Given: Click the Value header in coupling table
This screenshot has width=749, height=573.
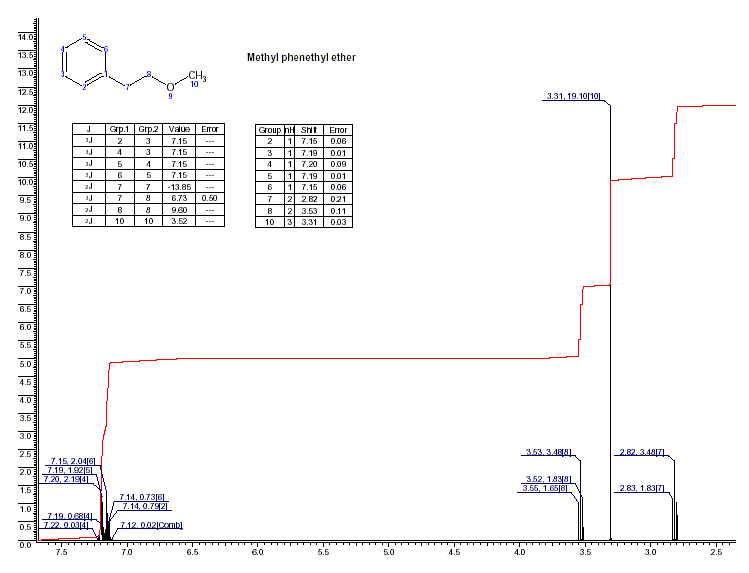Looking at the screenshot, I should [179, 129].
